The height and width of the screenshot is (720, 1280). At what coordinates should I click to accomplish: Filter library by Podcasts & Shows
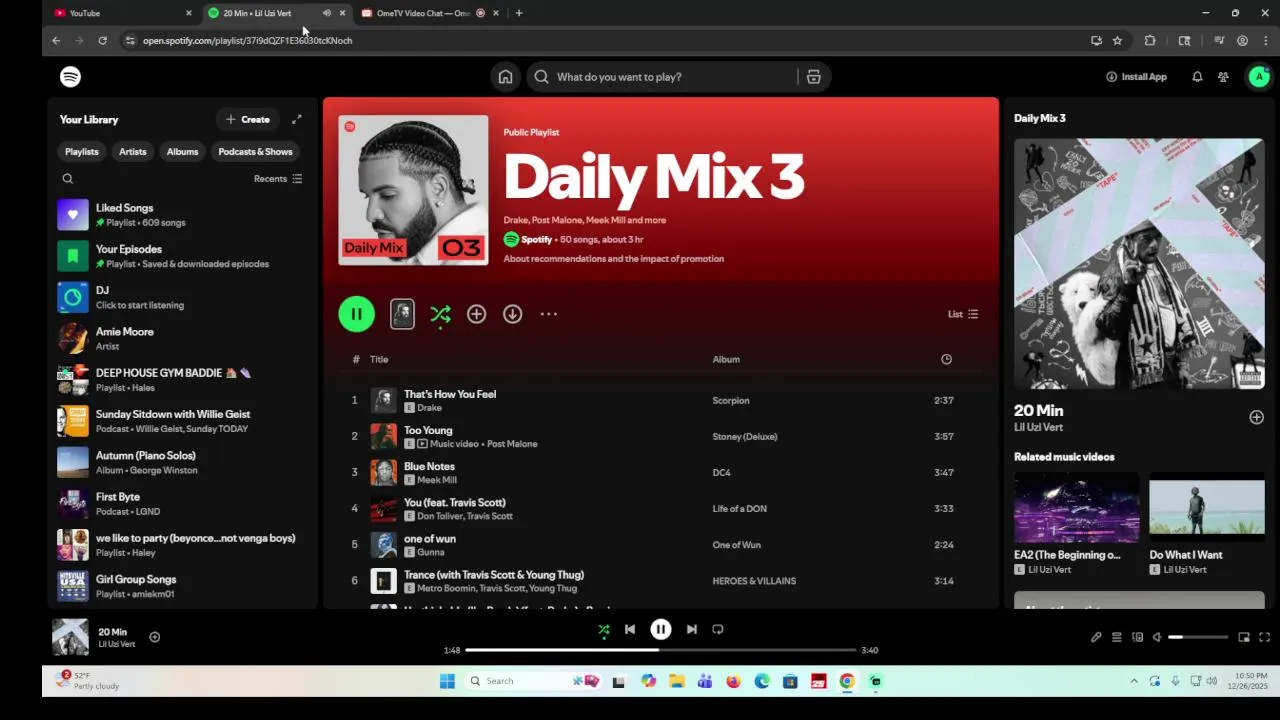coord(255,152)
